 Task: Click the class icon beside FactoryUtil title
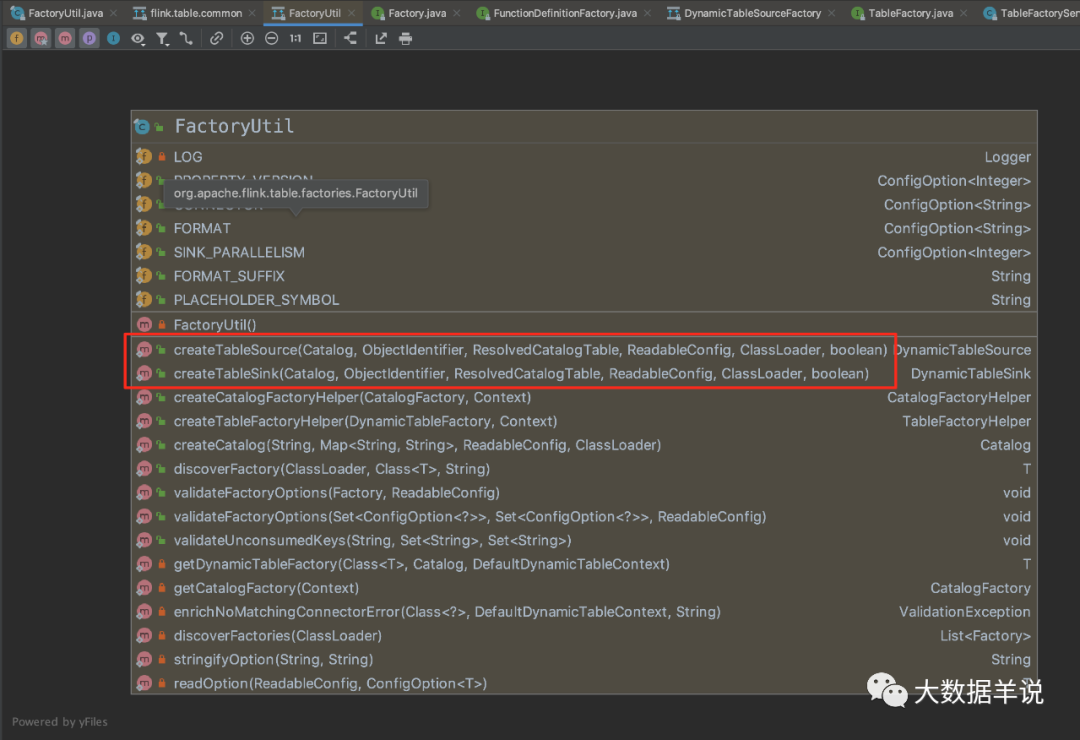pos(142,127)
